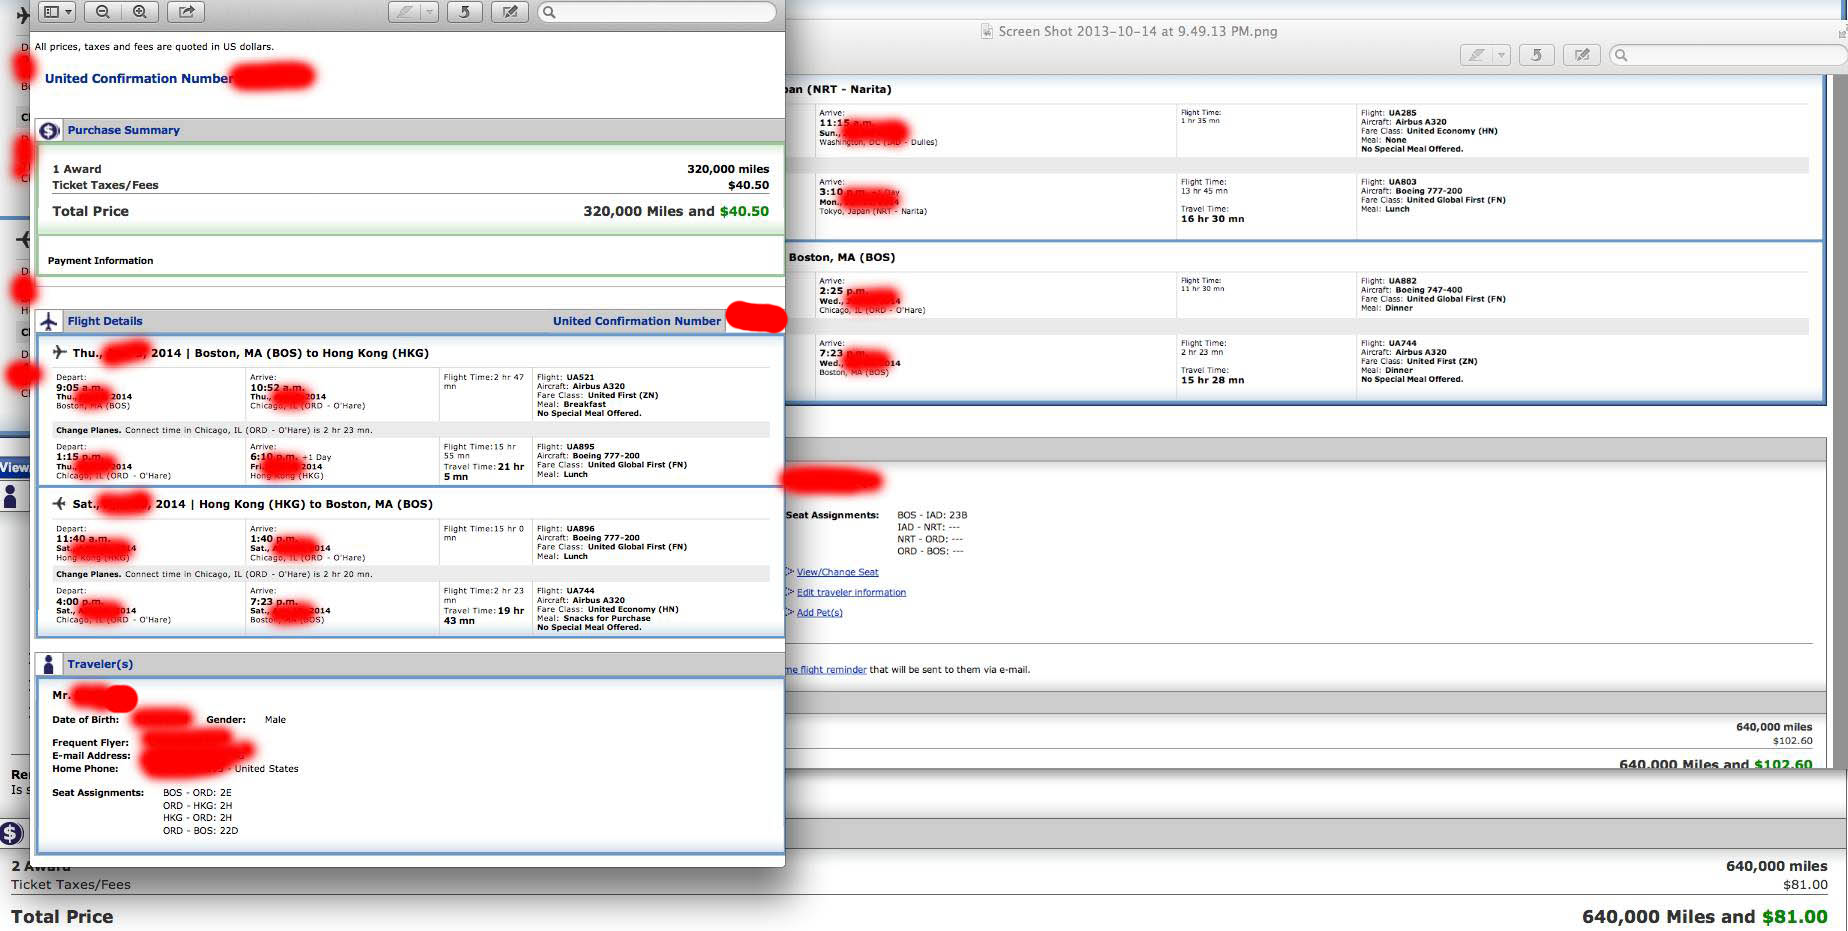The height and width of the screenshot is (931, 1848).
Task: Click seat assignment ORD - BOS: 22D
Action: pyautogui.click(x=200, y=831)
